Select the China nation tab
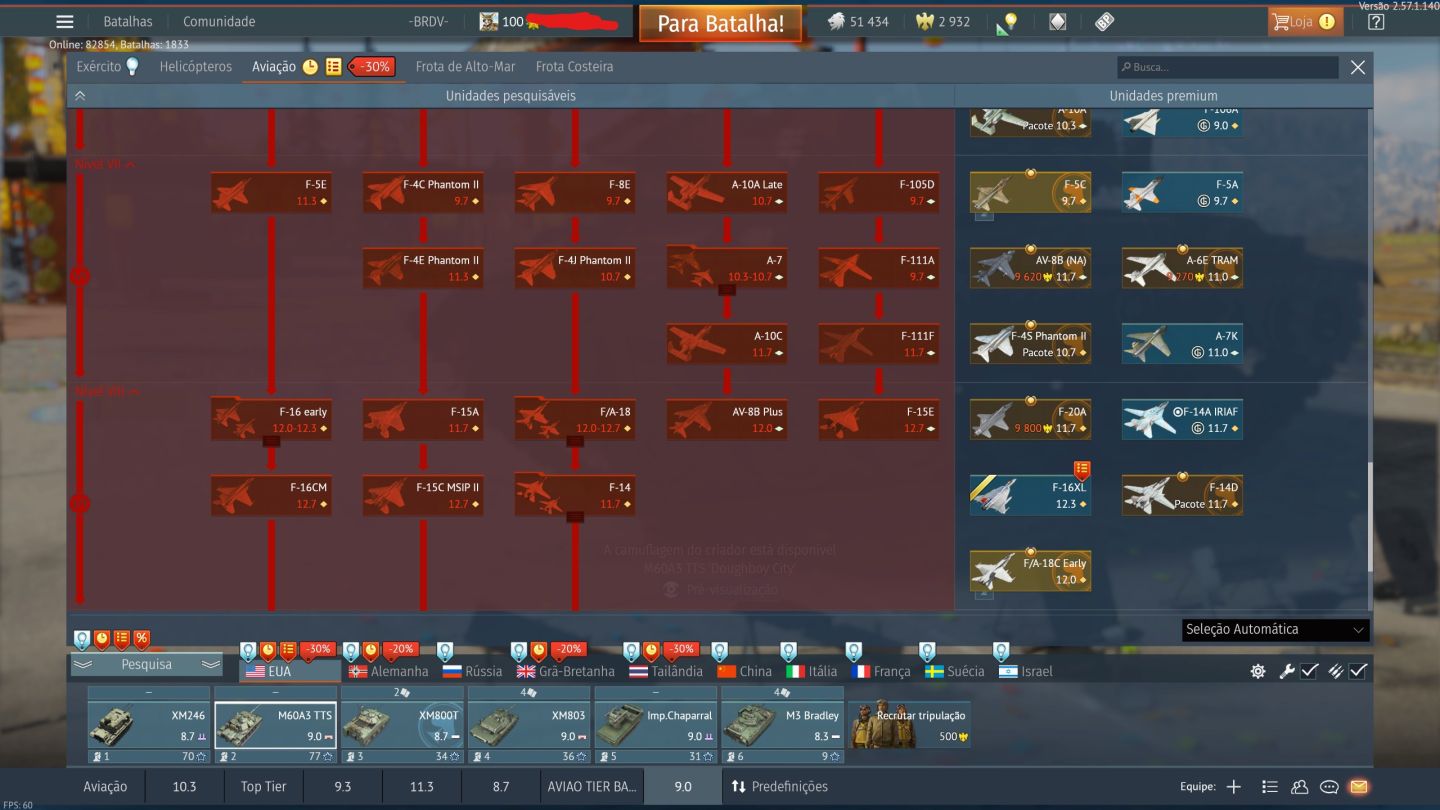Viewport: 1440px width, 810px height. click(744, 672)
